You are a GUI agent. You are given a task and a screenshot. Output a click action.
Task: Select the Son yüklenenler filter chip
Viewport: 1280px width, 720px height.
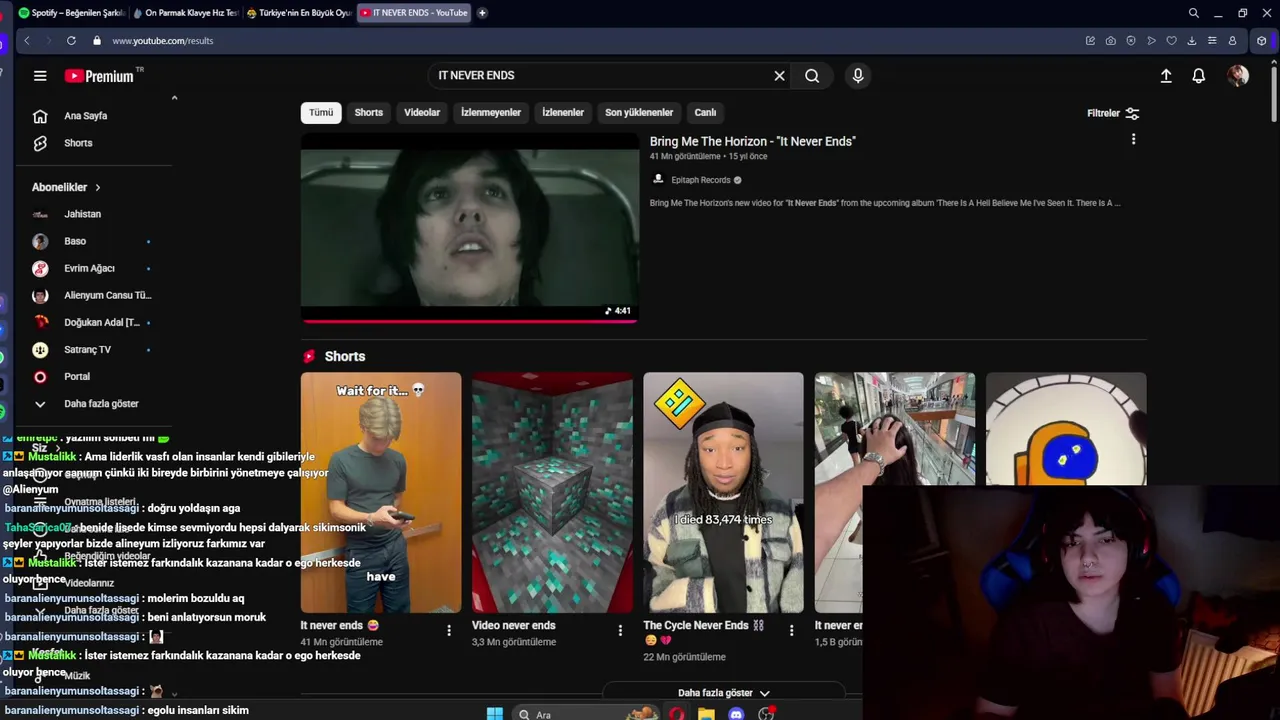click(x=639, y=113)
